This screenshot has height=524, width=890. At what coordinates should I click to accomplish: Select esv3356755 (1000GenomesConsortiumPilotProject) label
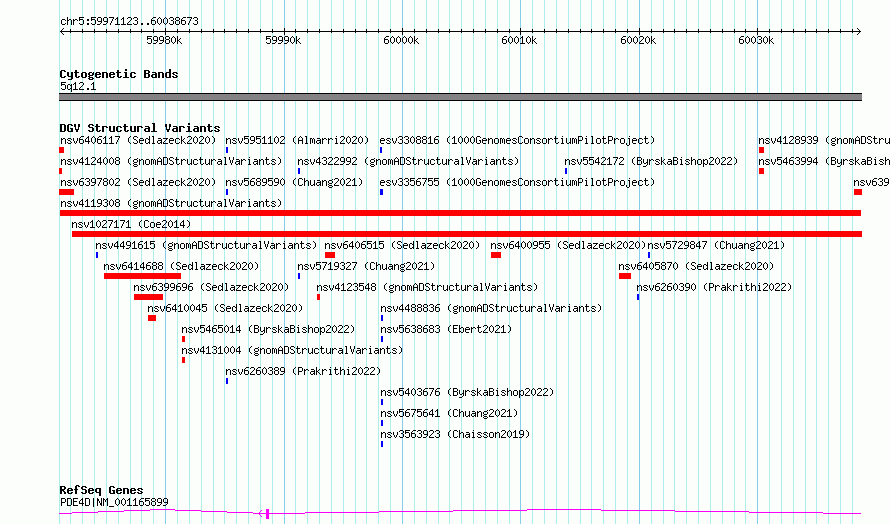[x=517, y=182]
